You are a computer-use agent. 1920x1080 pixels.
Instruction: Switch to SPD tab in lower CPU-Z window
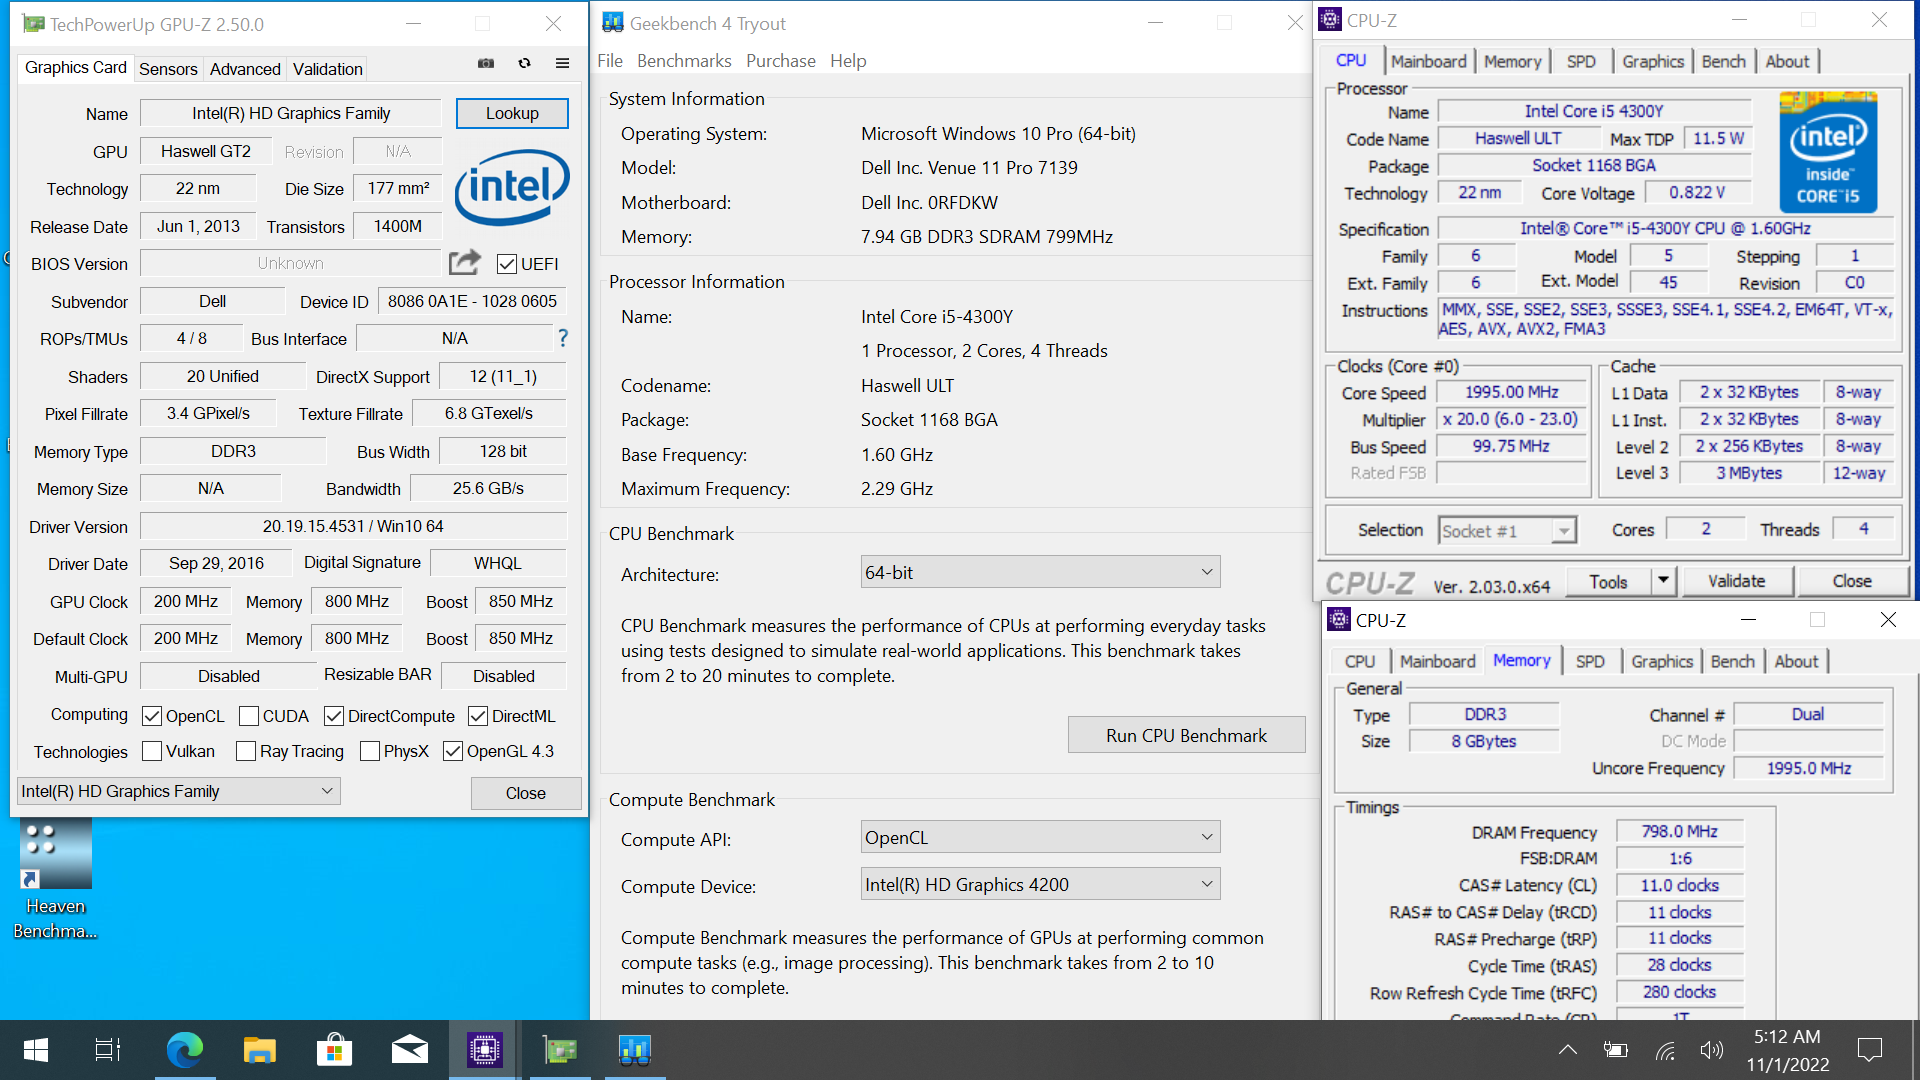pyautogui.click(x=1589, y=661)
